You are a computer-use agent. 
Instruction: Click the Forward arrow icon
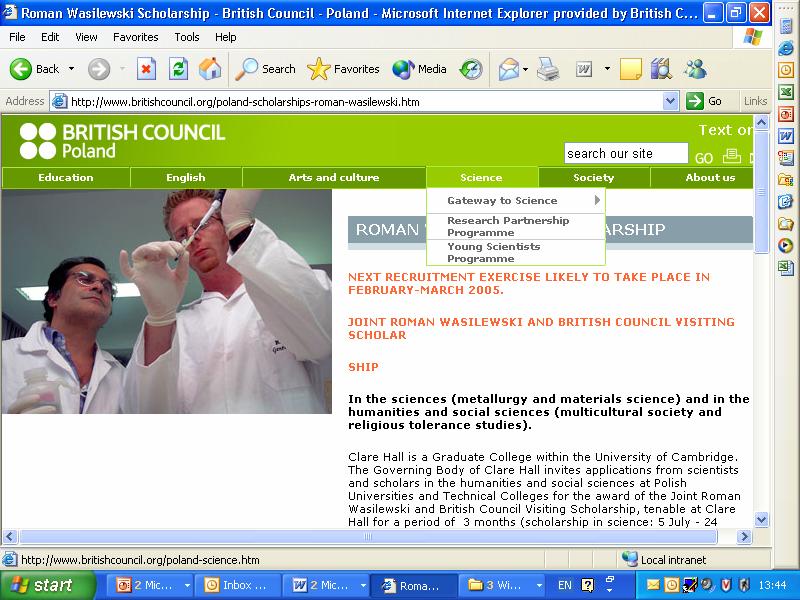pos(98,69)
